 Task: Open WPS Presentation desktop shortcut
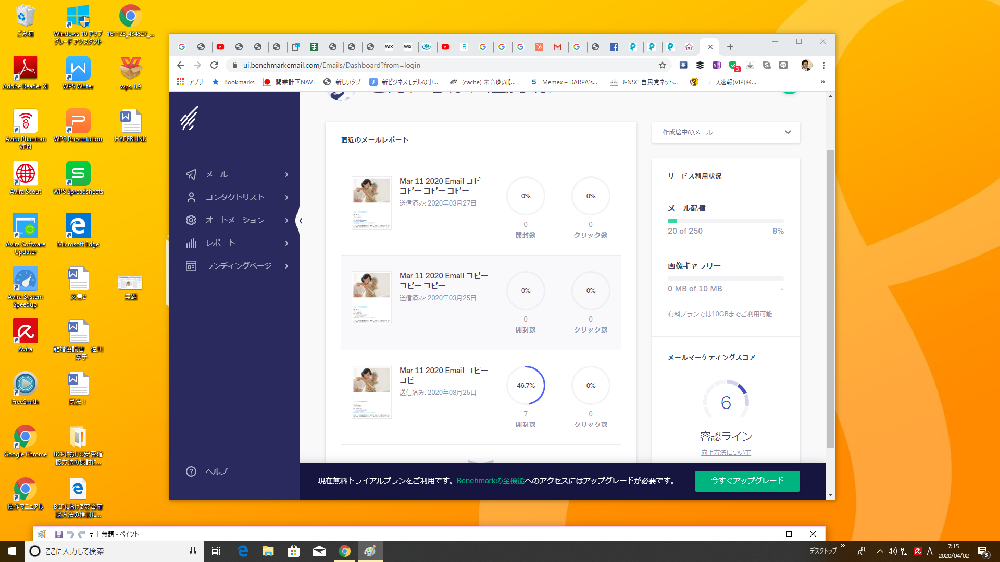pyautogui.click(x=78, y=126)
